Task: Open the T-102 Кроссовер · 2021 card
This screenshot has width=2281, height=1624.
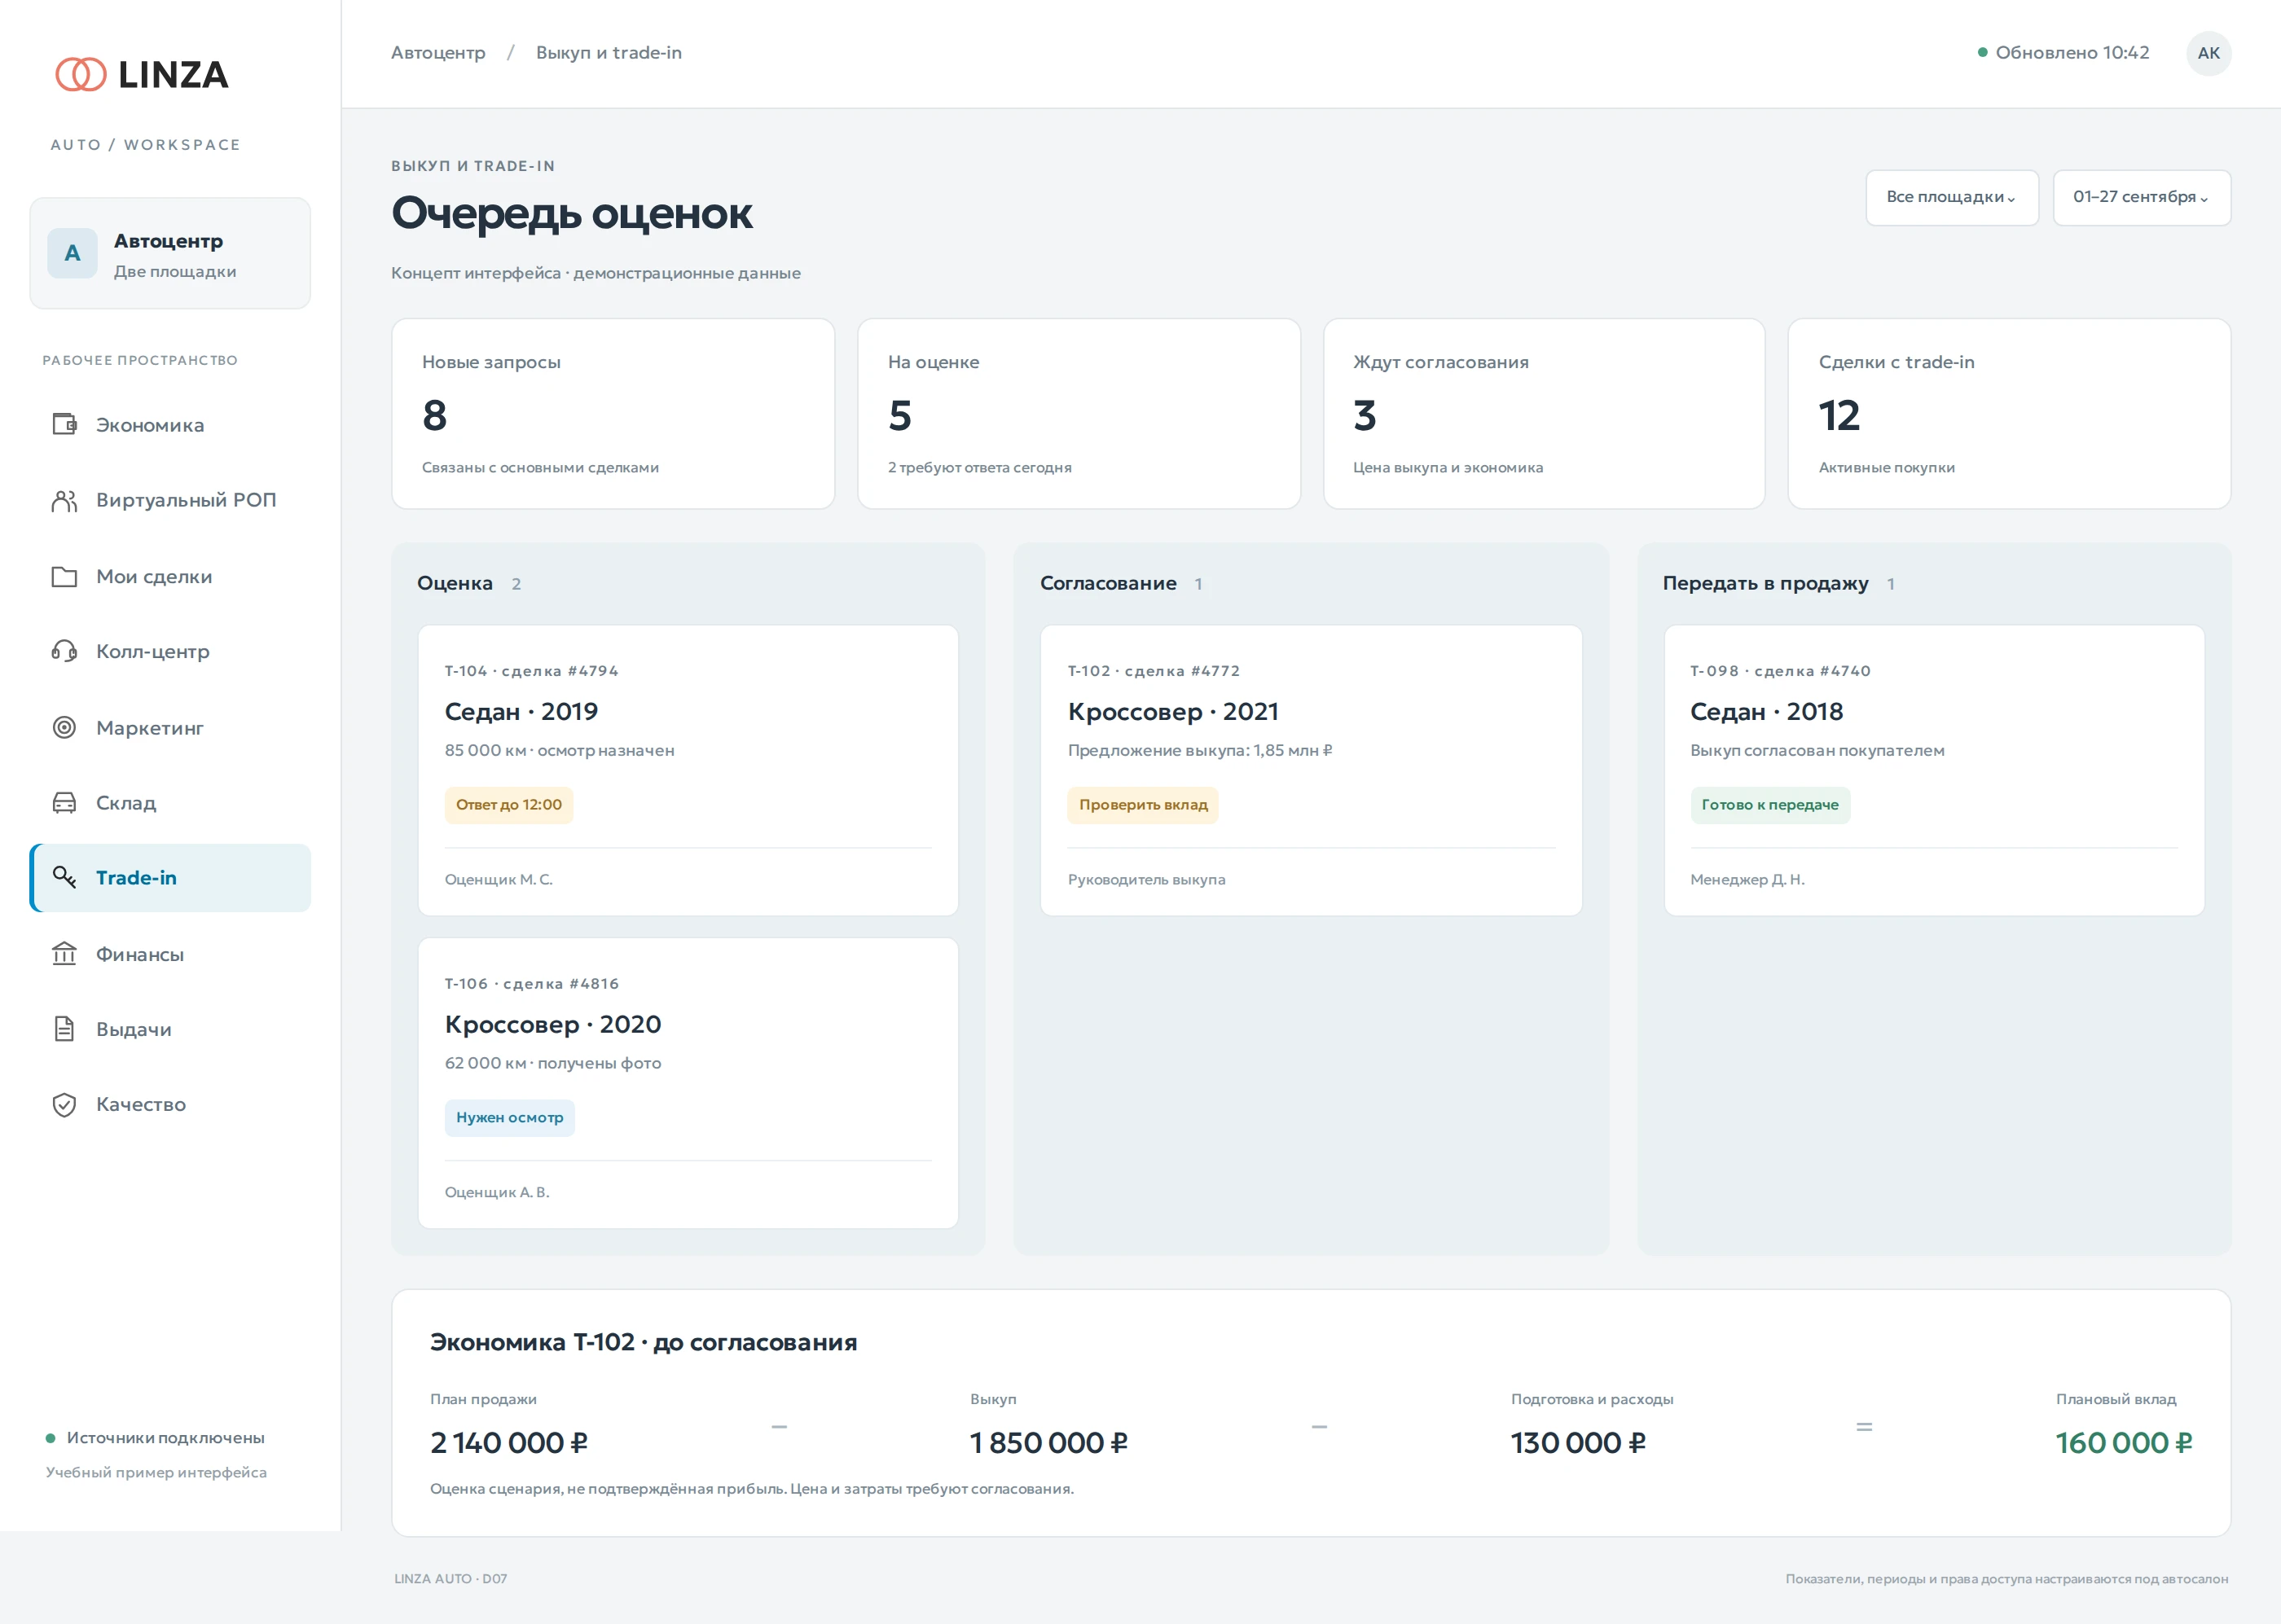Action: point(1311,770)
